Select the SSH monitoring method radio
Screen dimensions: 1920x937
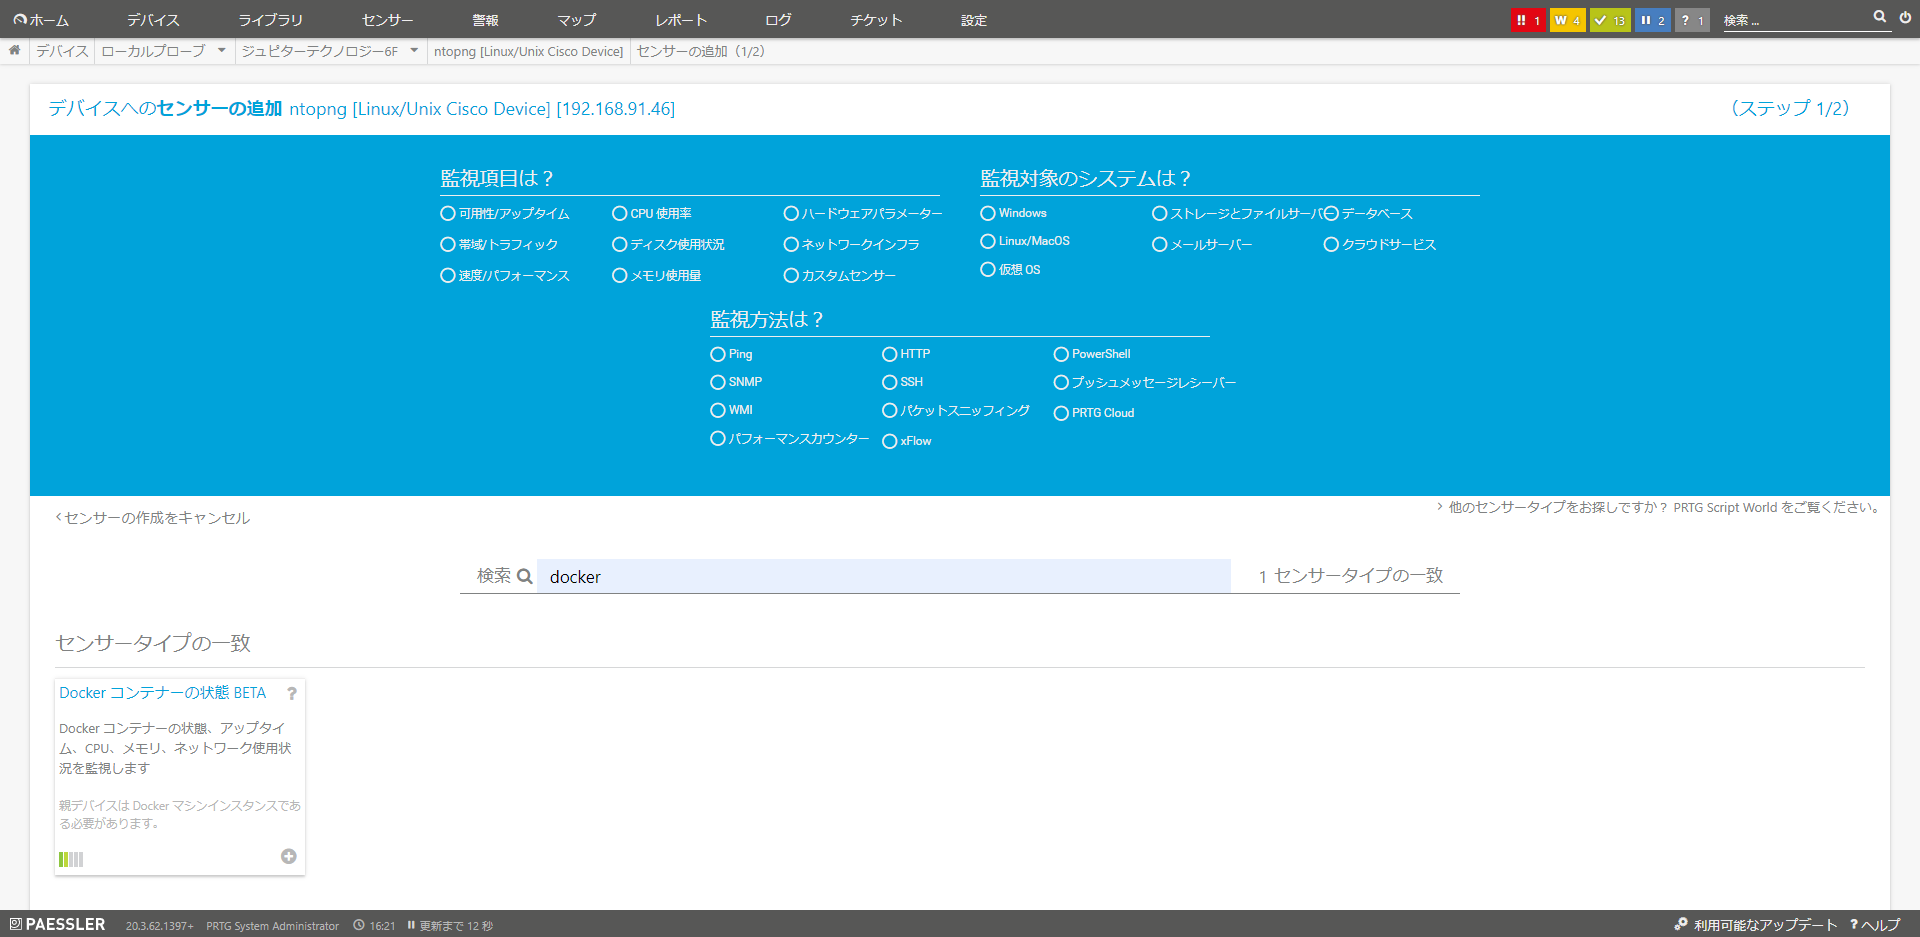[890, 382]
